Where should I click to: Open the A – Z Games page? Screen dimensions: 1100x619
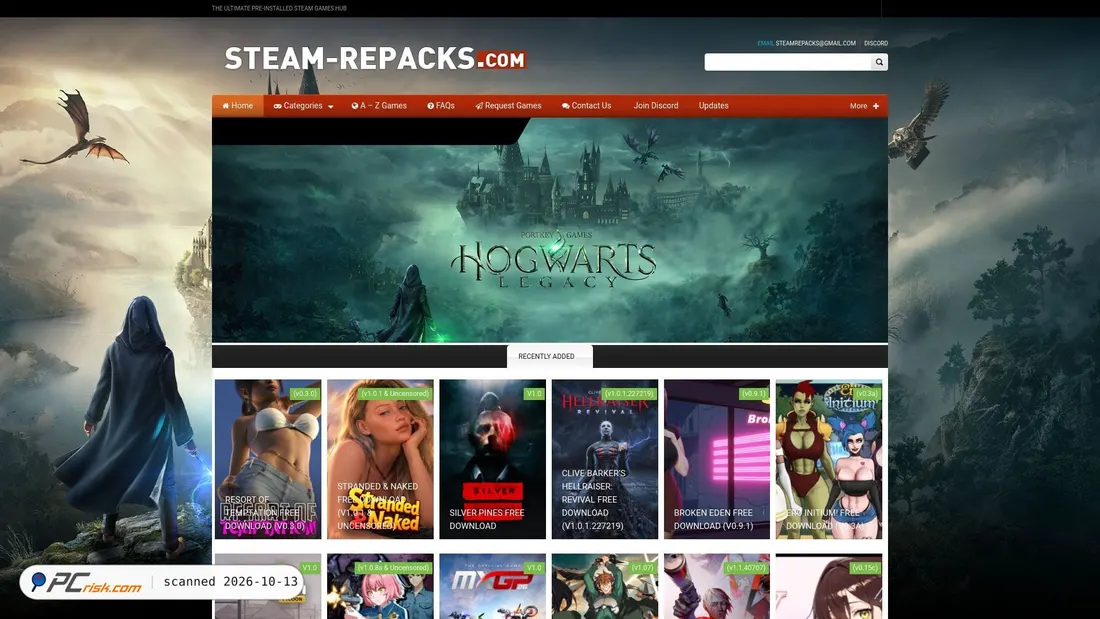pos(379,106)
